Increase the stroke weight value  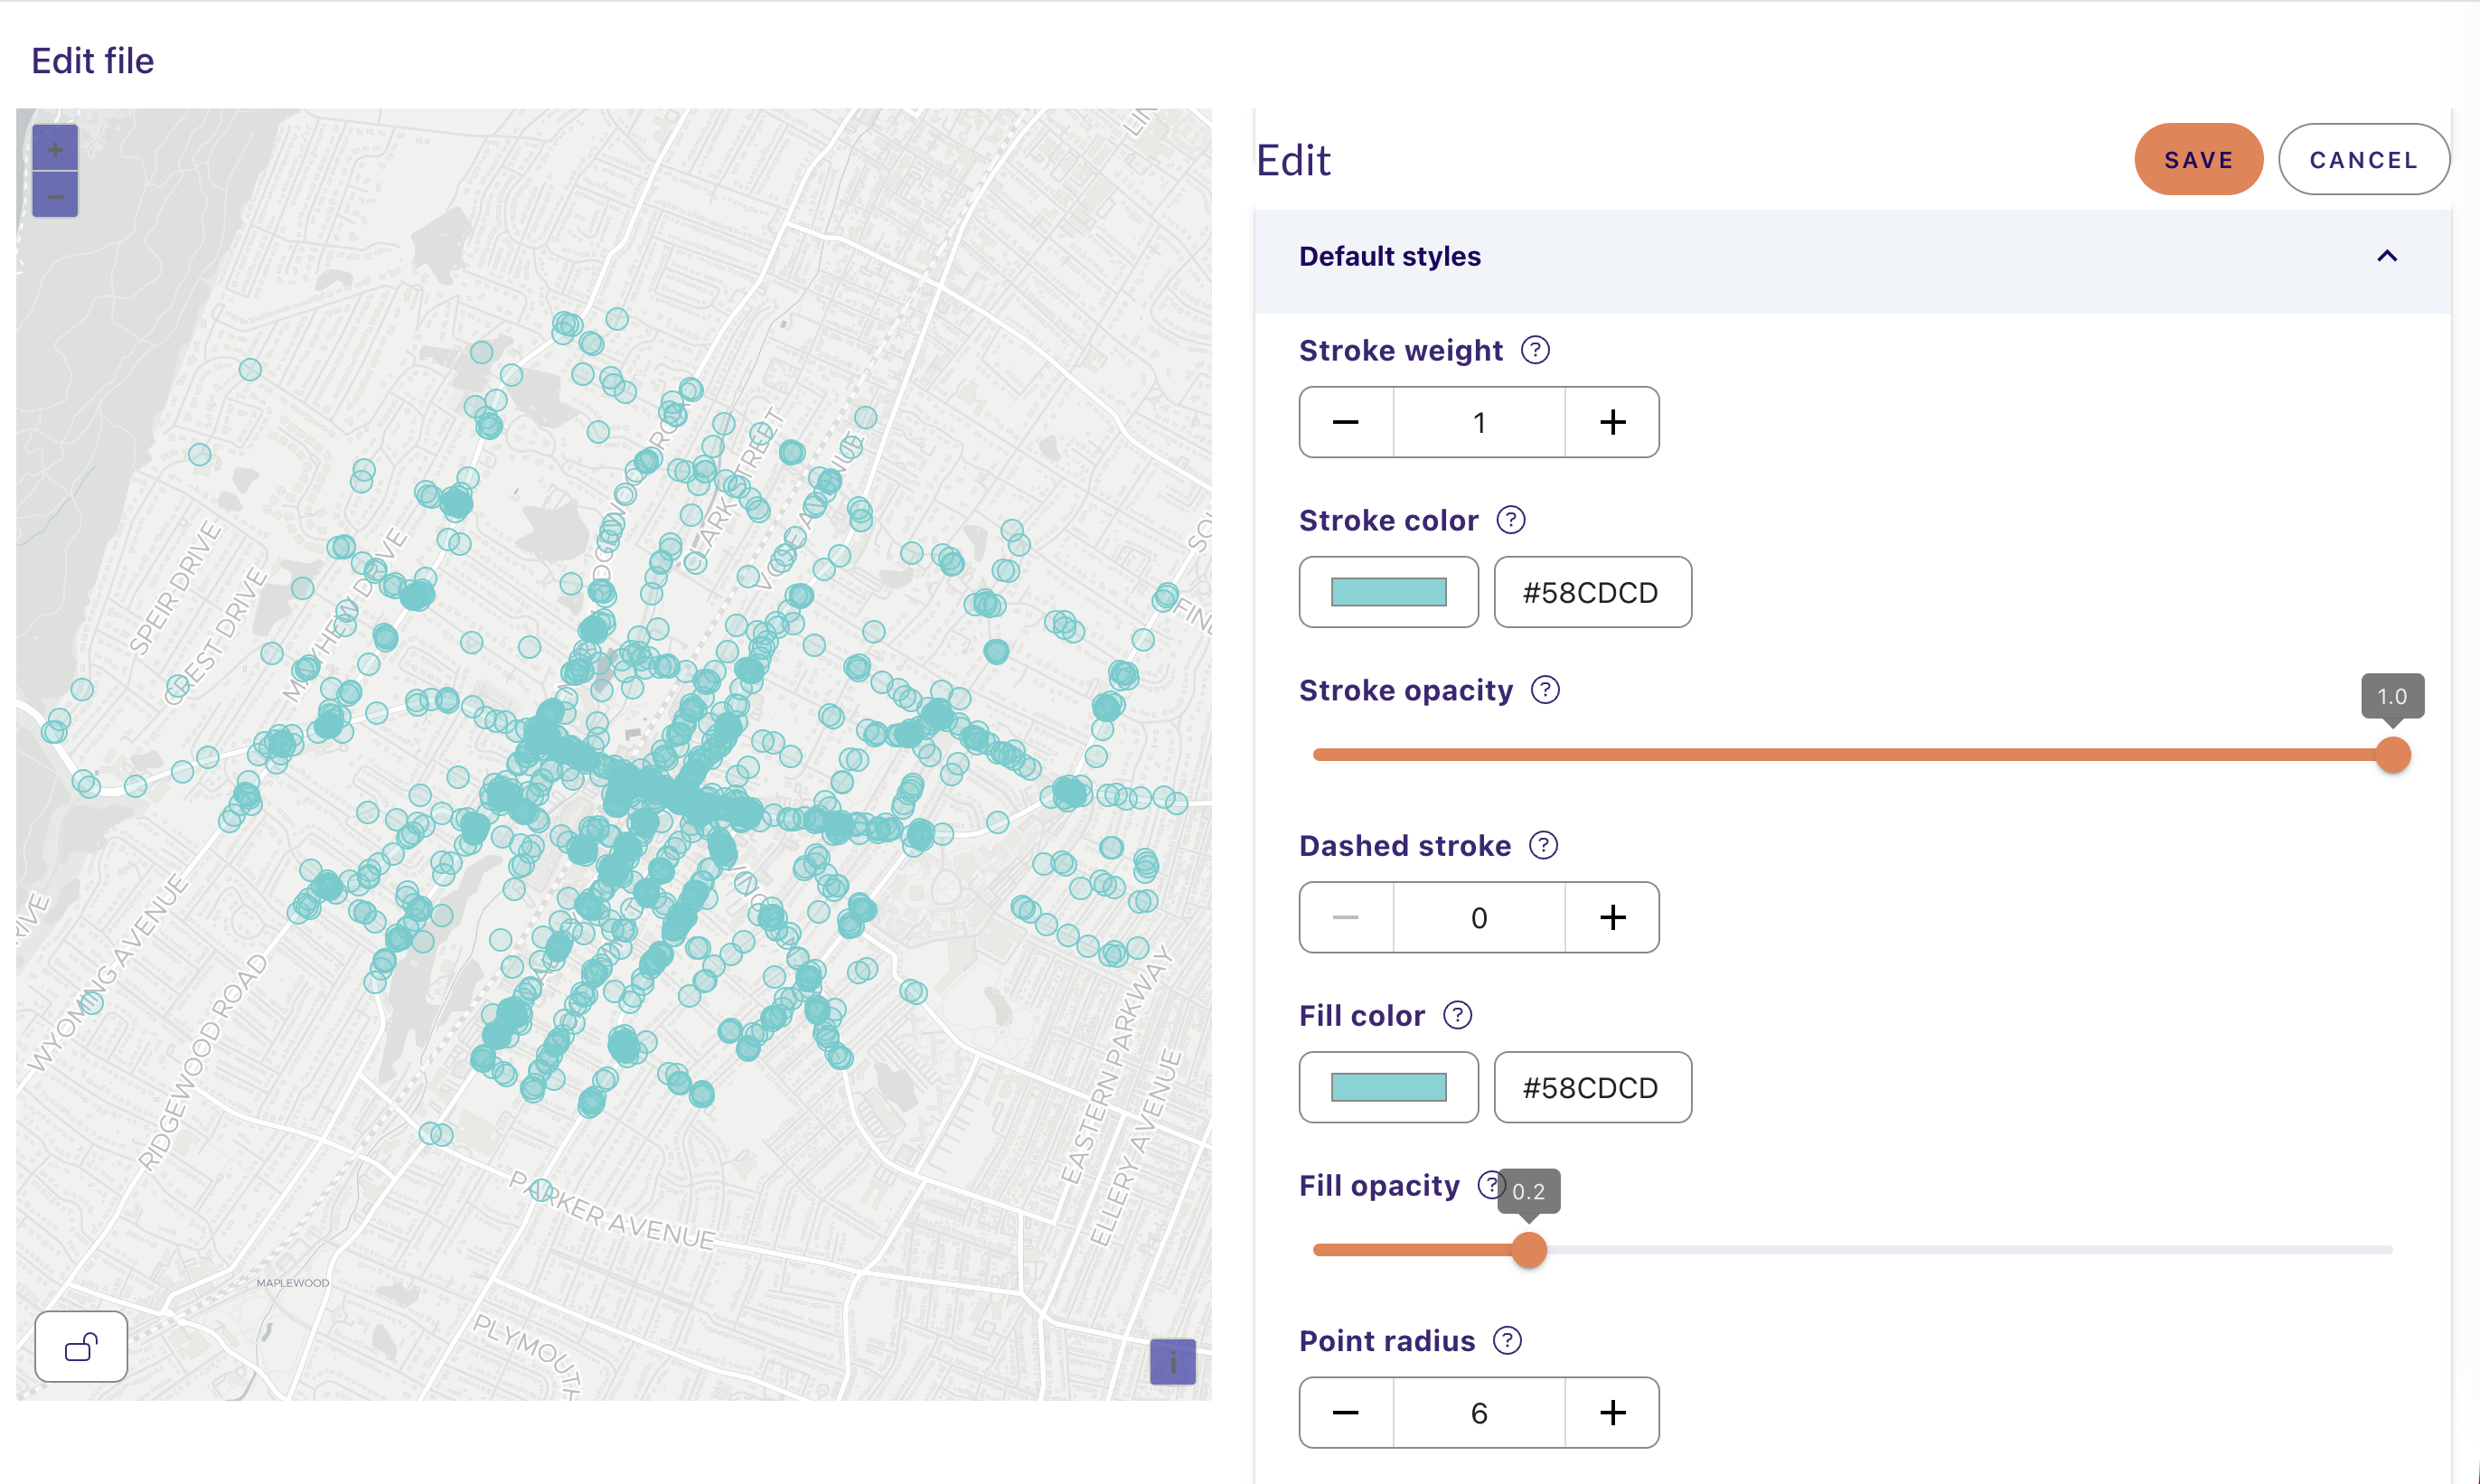1612,422
